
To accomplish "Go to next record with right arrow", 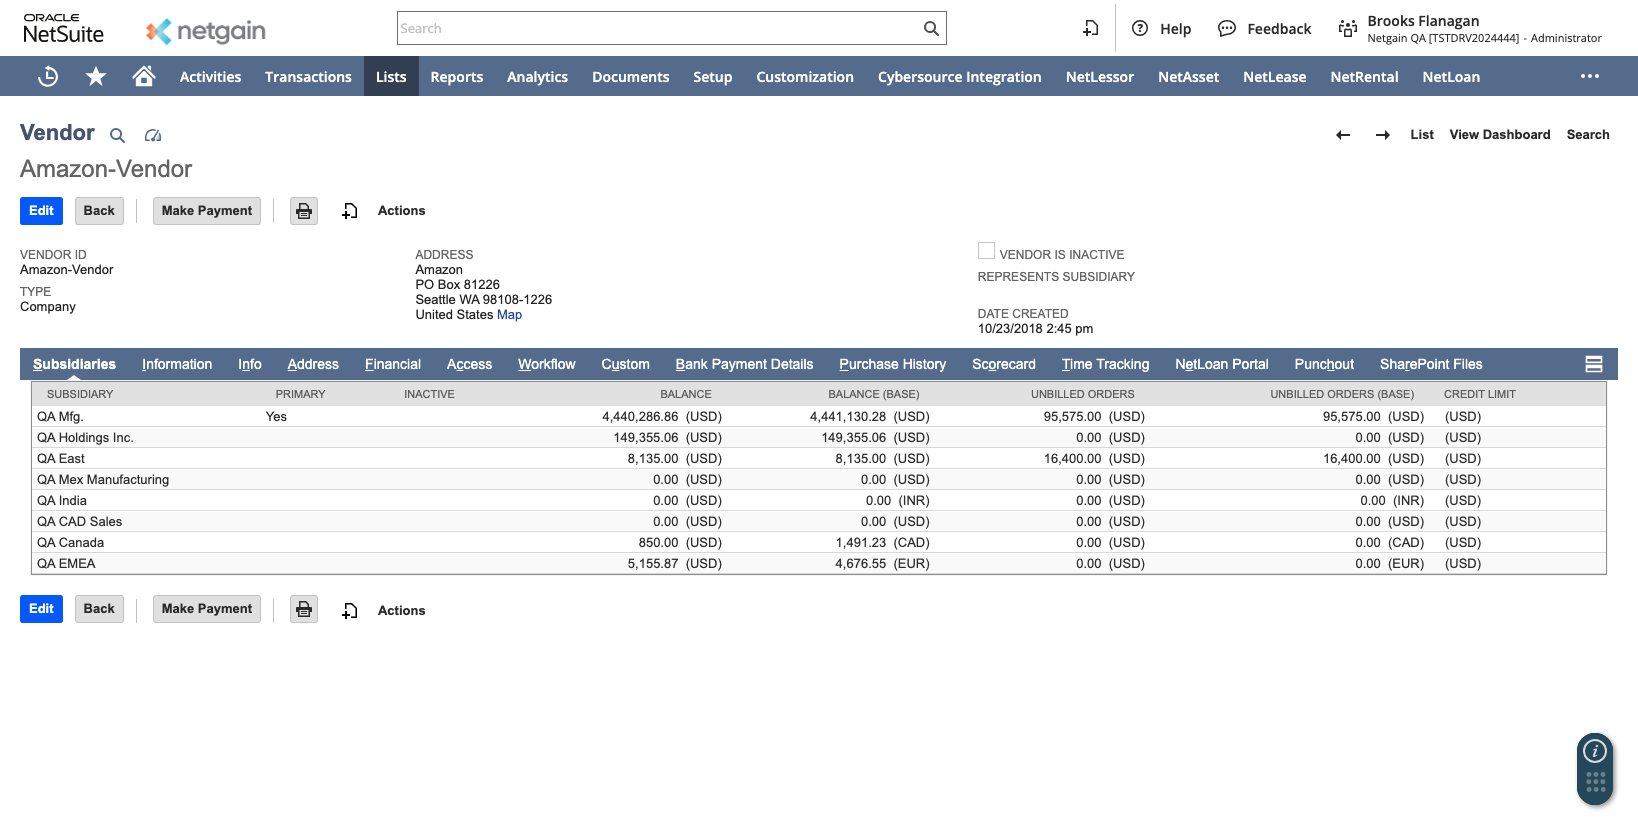I will pos(1382,135).
